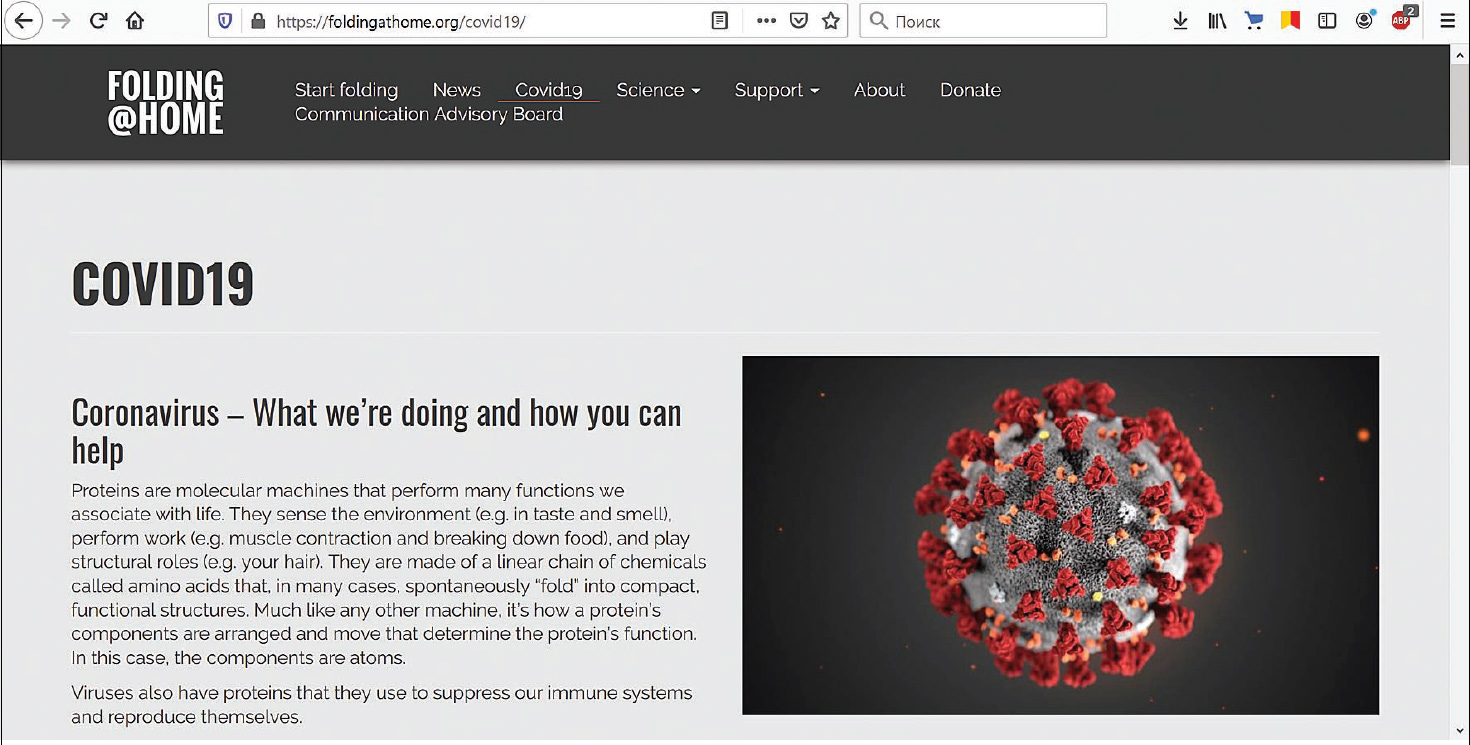
Task: Open the tracking protection shield icon
Action: [x=225, y=21]
